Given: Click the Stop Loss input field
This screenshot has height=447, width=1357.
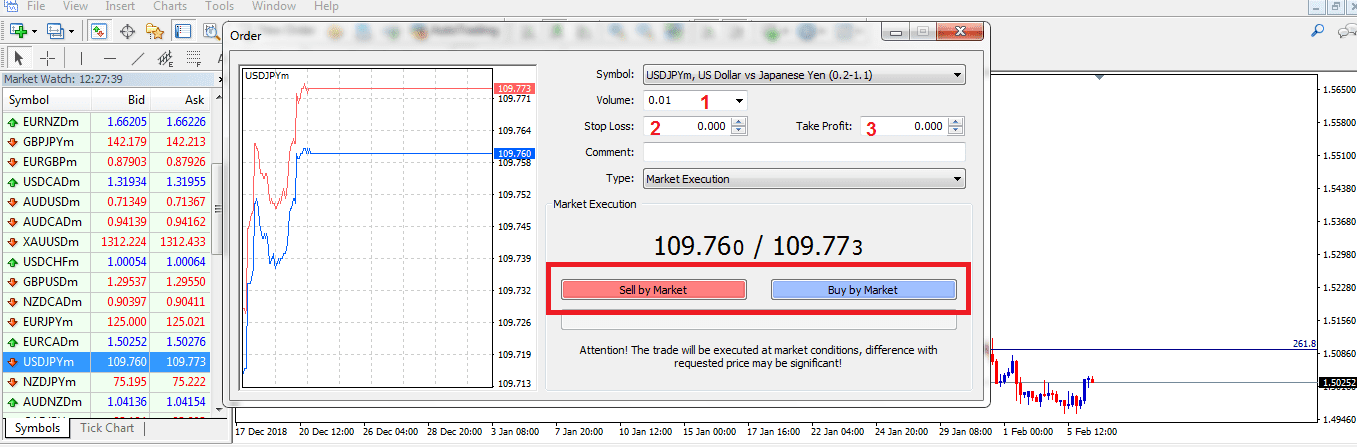Looking at the screenshot, I should click(x=687, y=126).
